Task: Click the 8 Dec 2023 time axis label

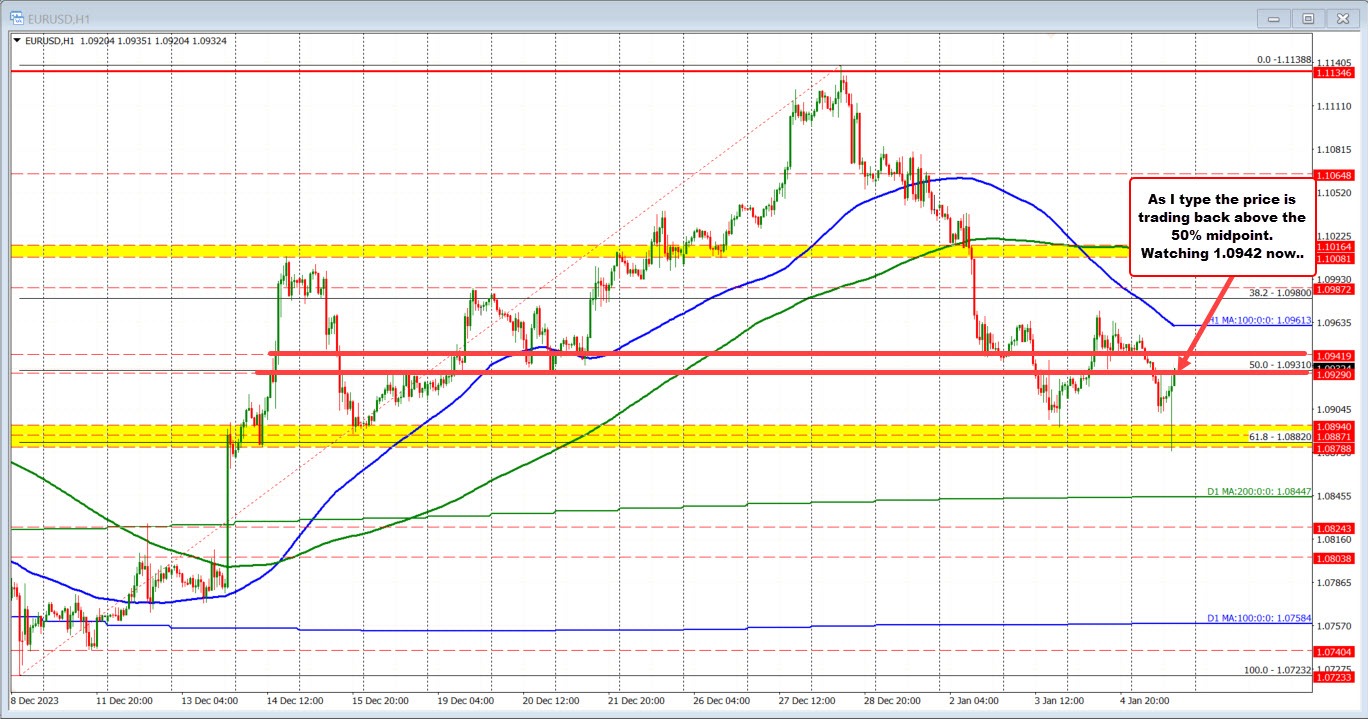Action: (38, 701)
